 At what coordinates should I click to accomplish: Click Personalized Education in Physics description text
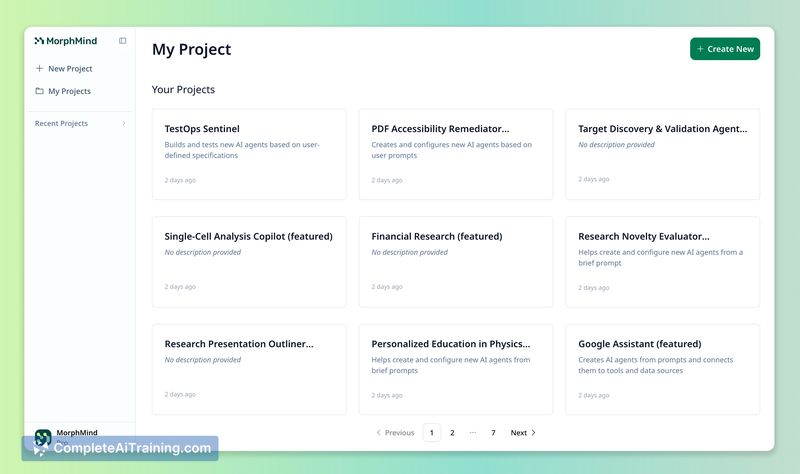451,365
